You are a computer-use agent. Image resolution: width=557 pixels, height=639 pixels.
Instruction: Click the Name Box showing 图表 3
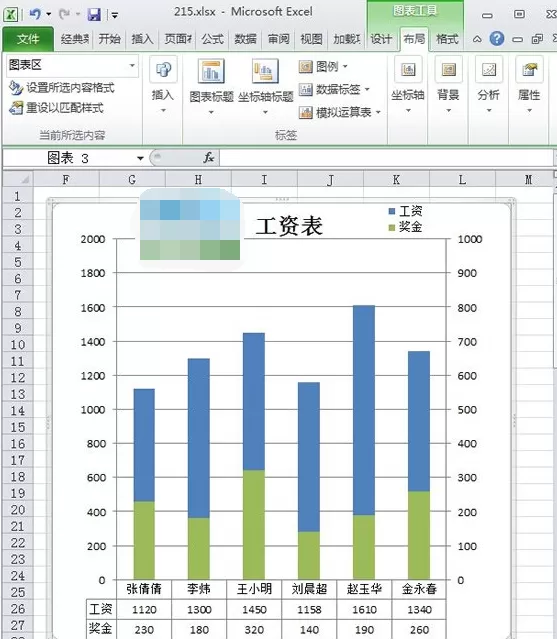(68, 158)
